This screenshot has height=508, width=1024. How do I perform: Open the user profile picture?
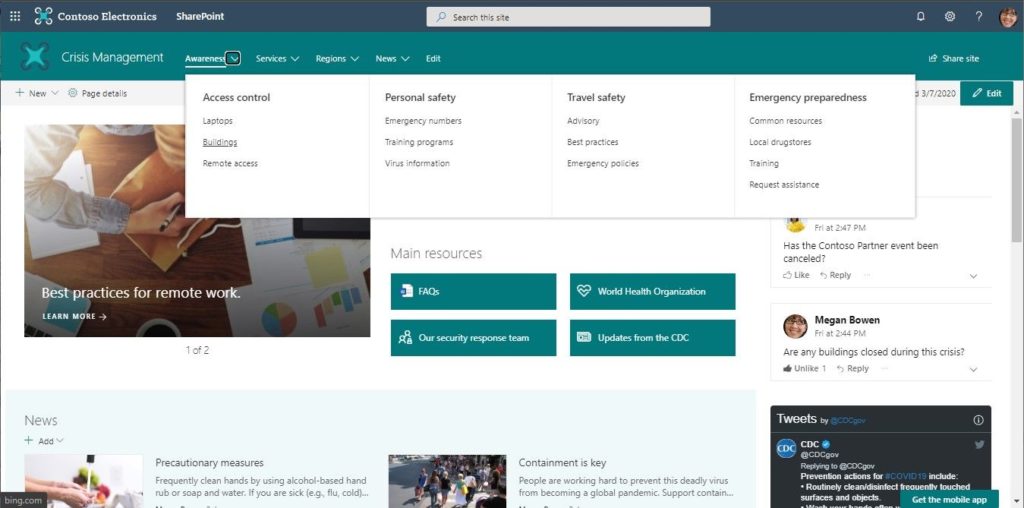coord(1008,17)
